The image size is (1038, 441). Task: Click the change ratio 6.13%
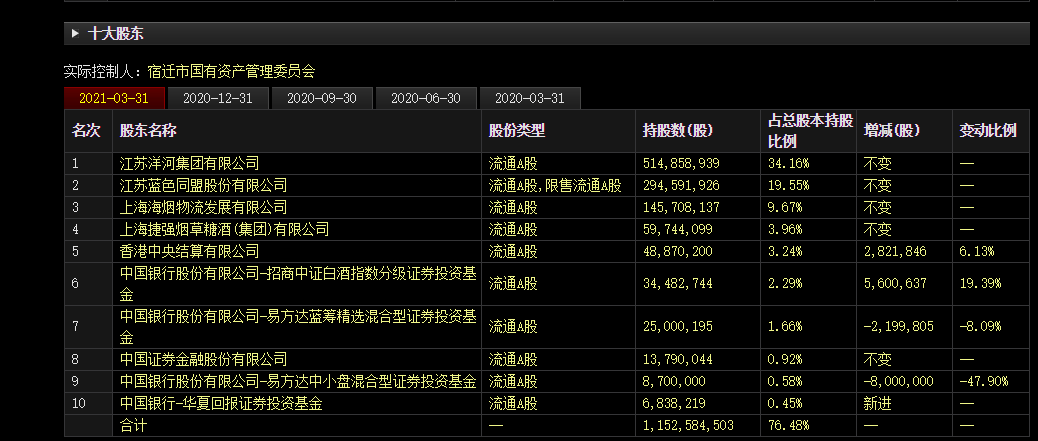pos(976,251)
